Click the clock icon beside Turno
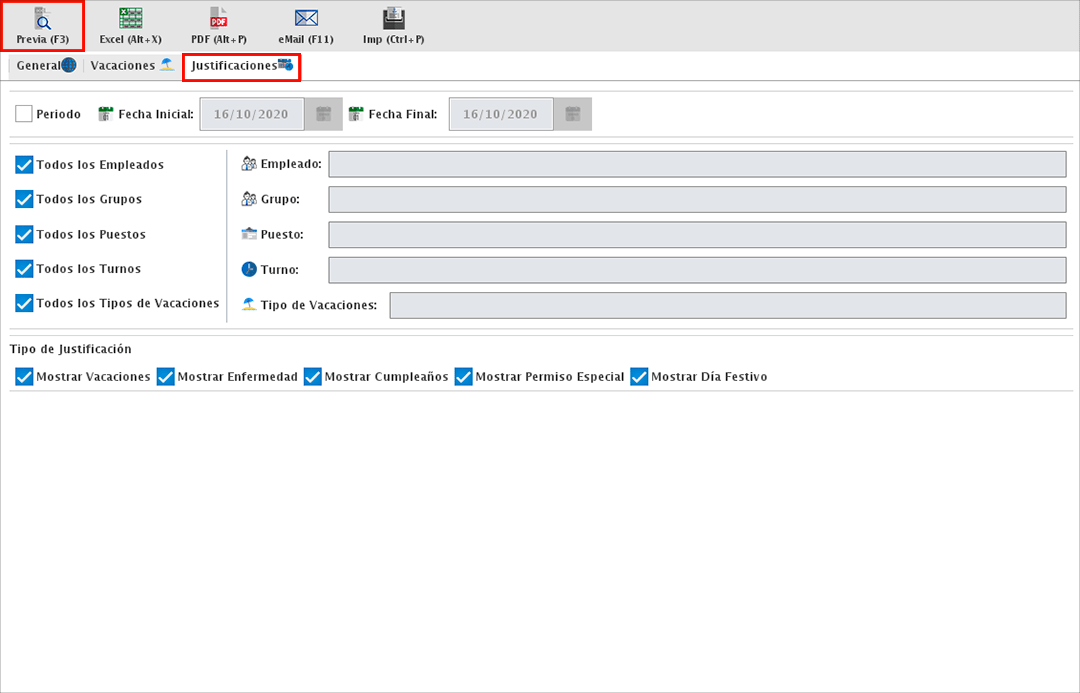The height and width of the screenshot is (693, 1080). (x=249, y=269)
